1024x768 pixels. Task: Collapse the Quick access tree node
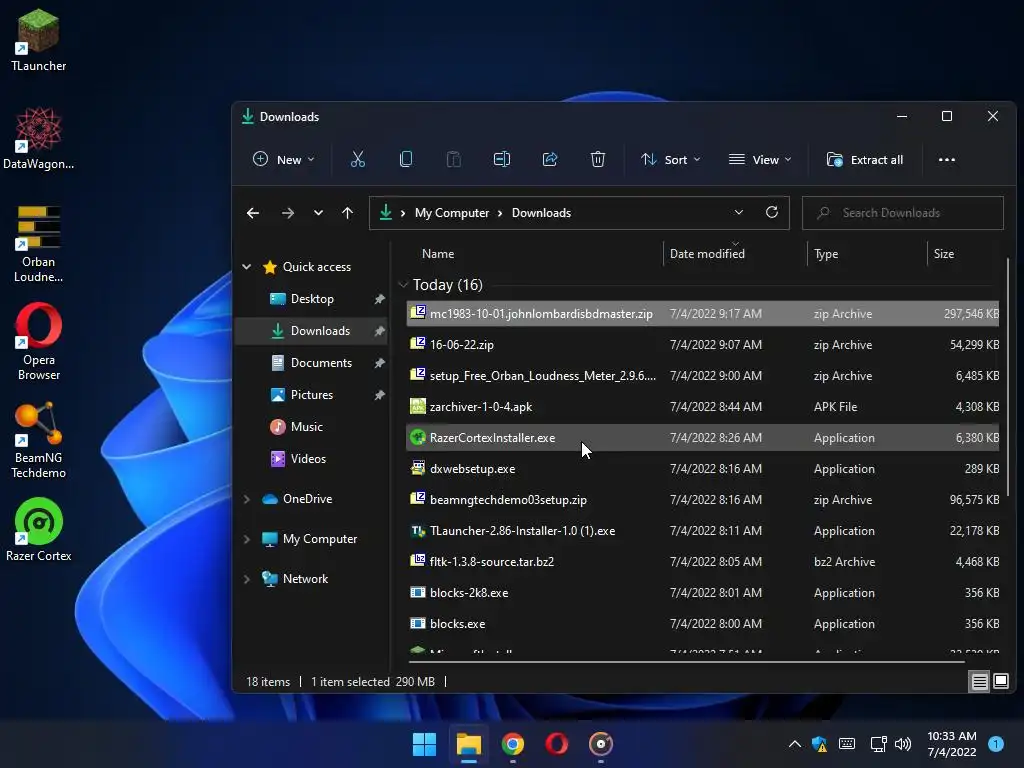tap(247, 266)
